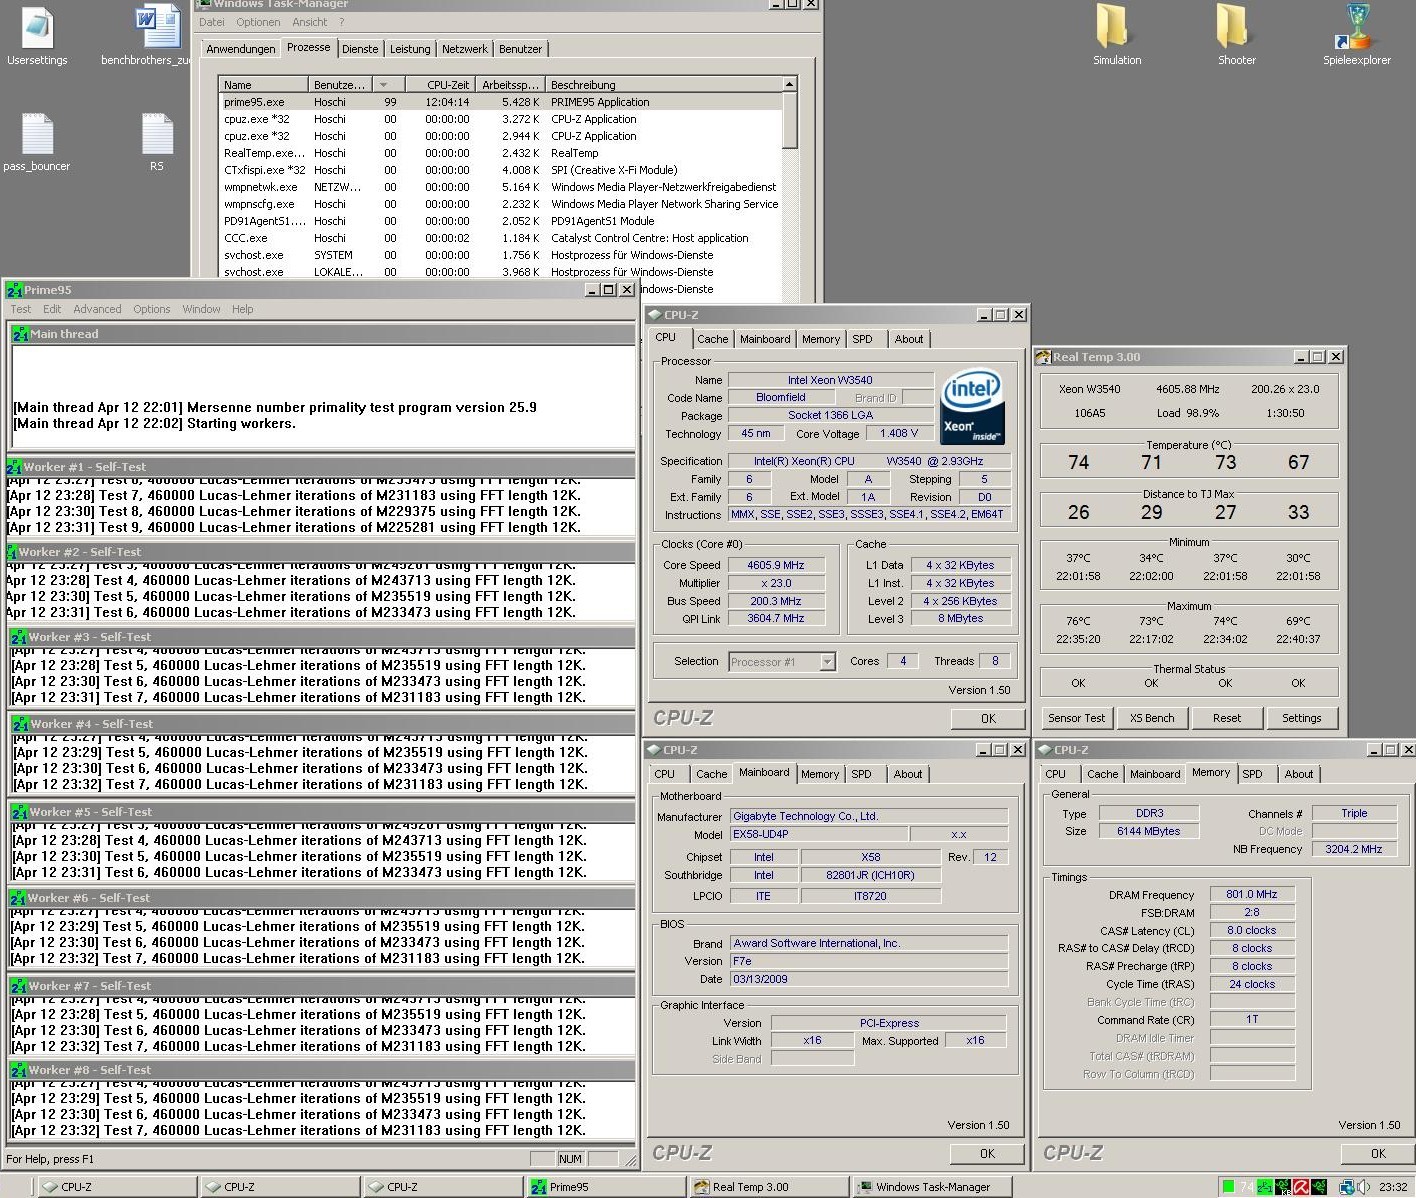Click the NB Frequency value 3204.2 MHz
This screenshot has width=1416, height=1198.
coord(1354,849)
